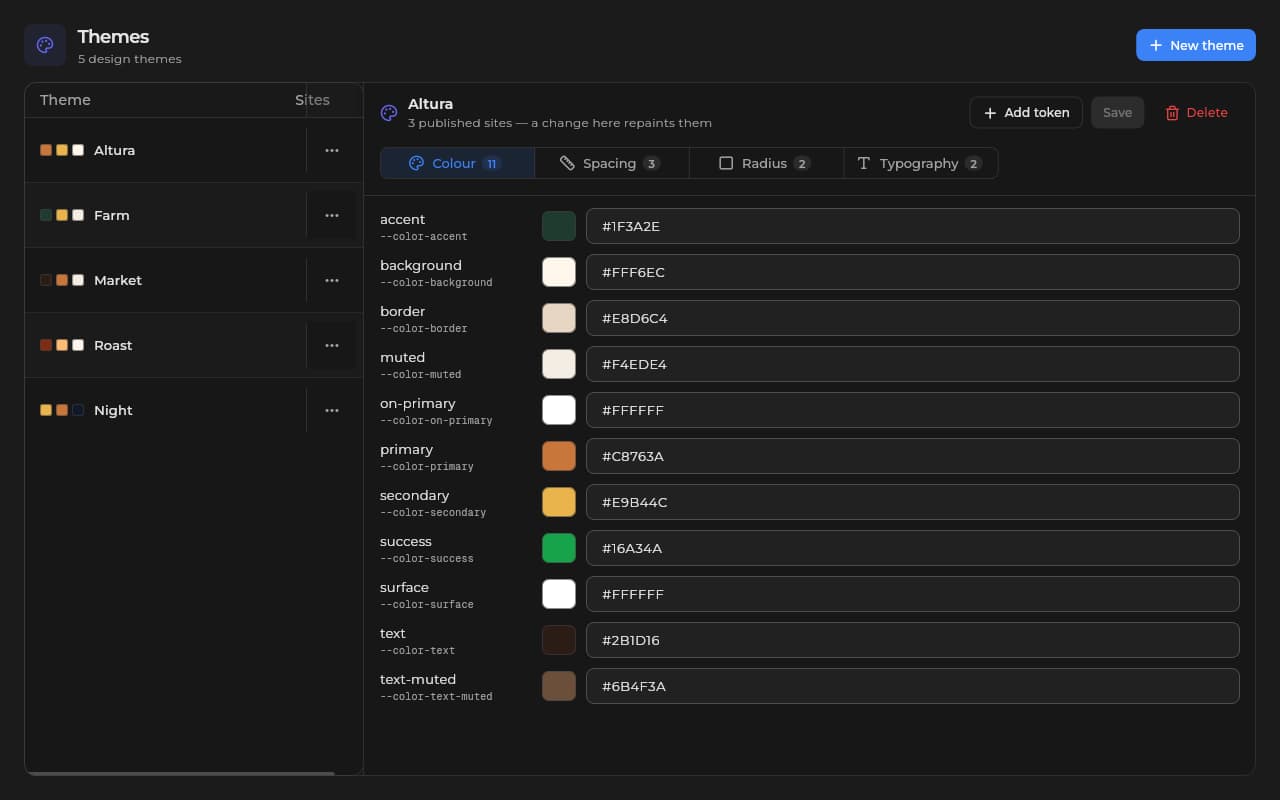Open the muted colour swatch
The image size is (1280, 800).
(559, 364)
